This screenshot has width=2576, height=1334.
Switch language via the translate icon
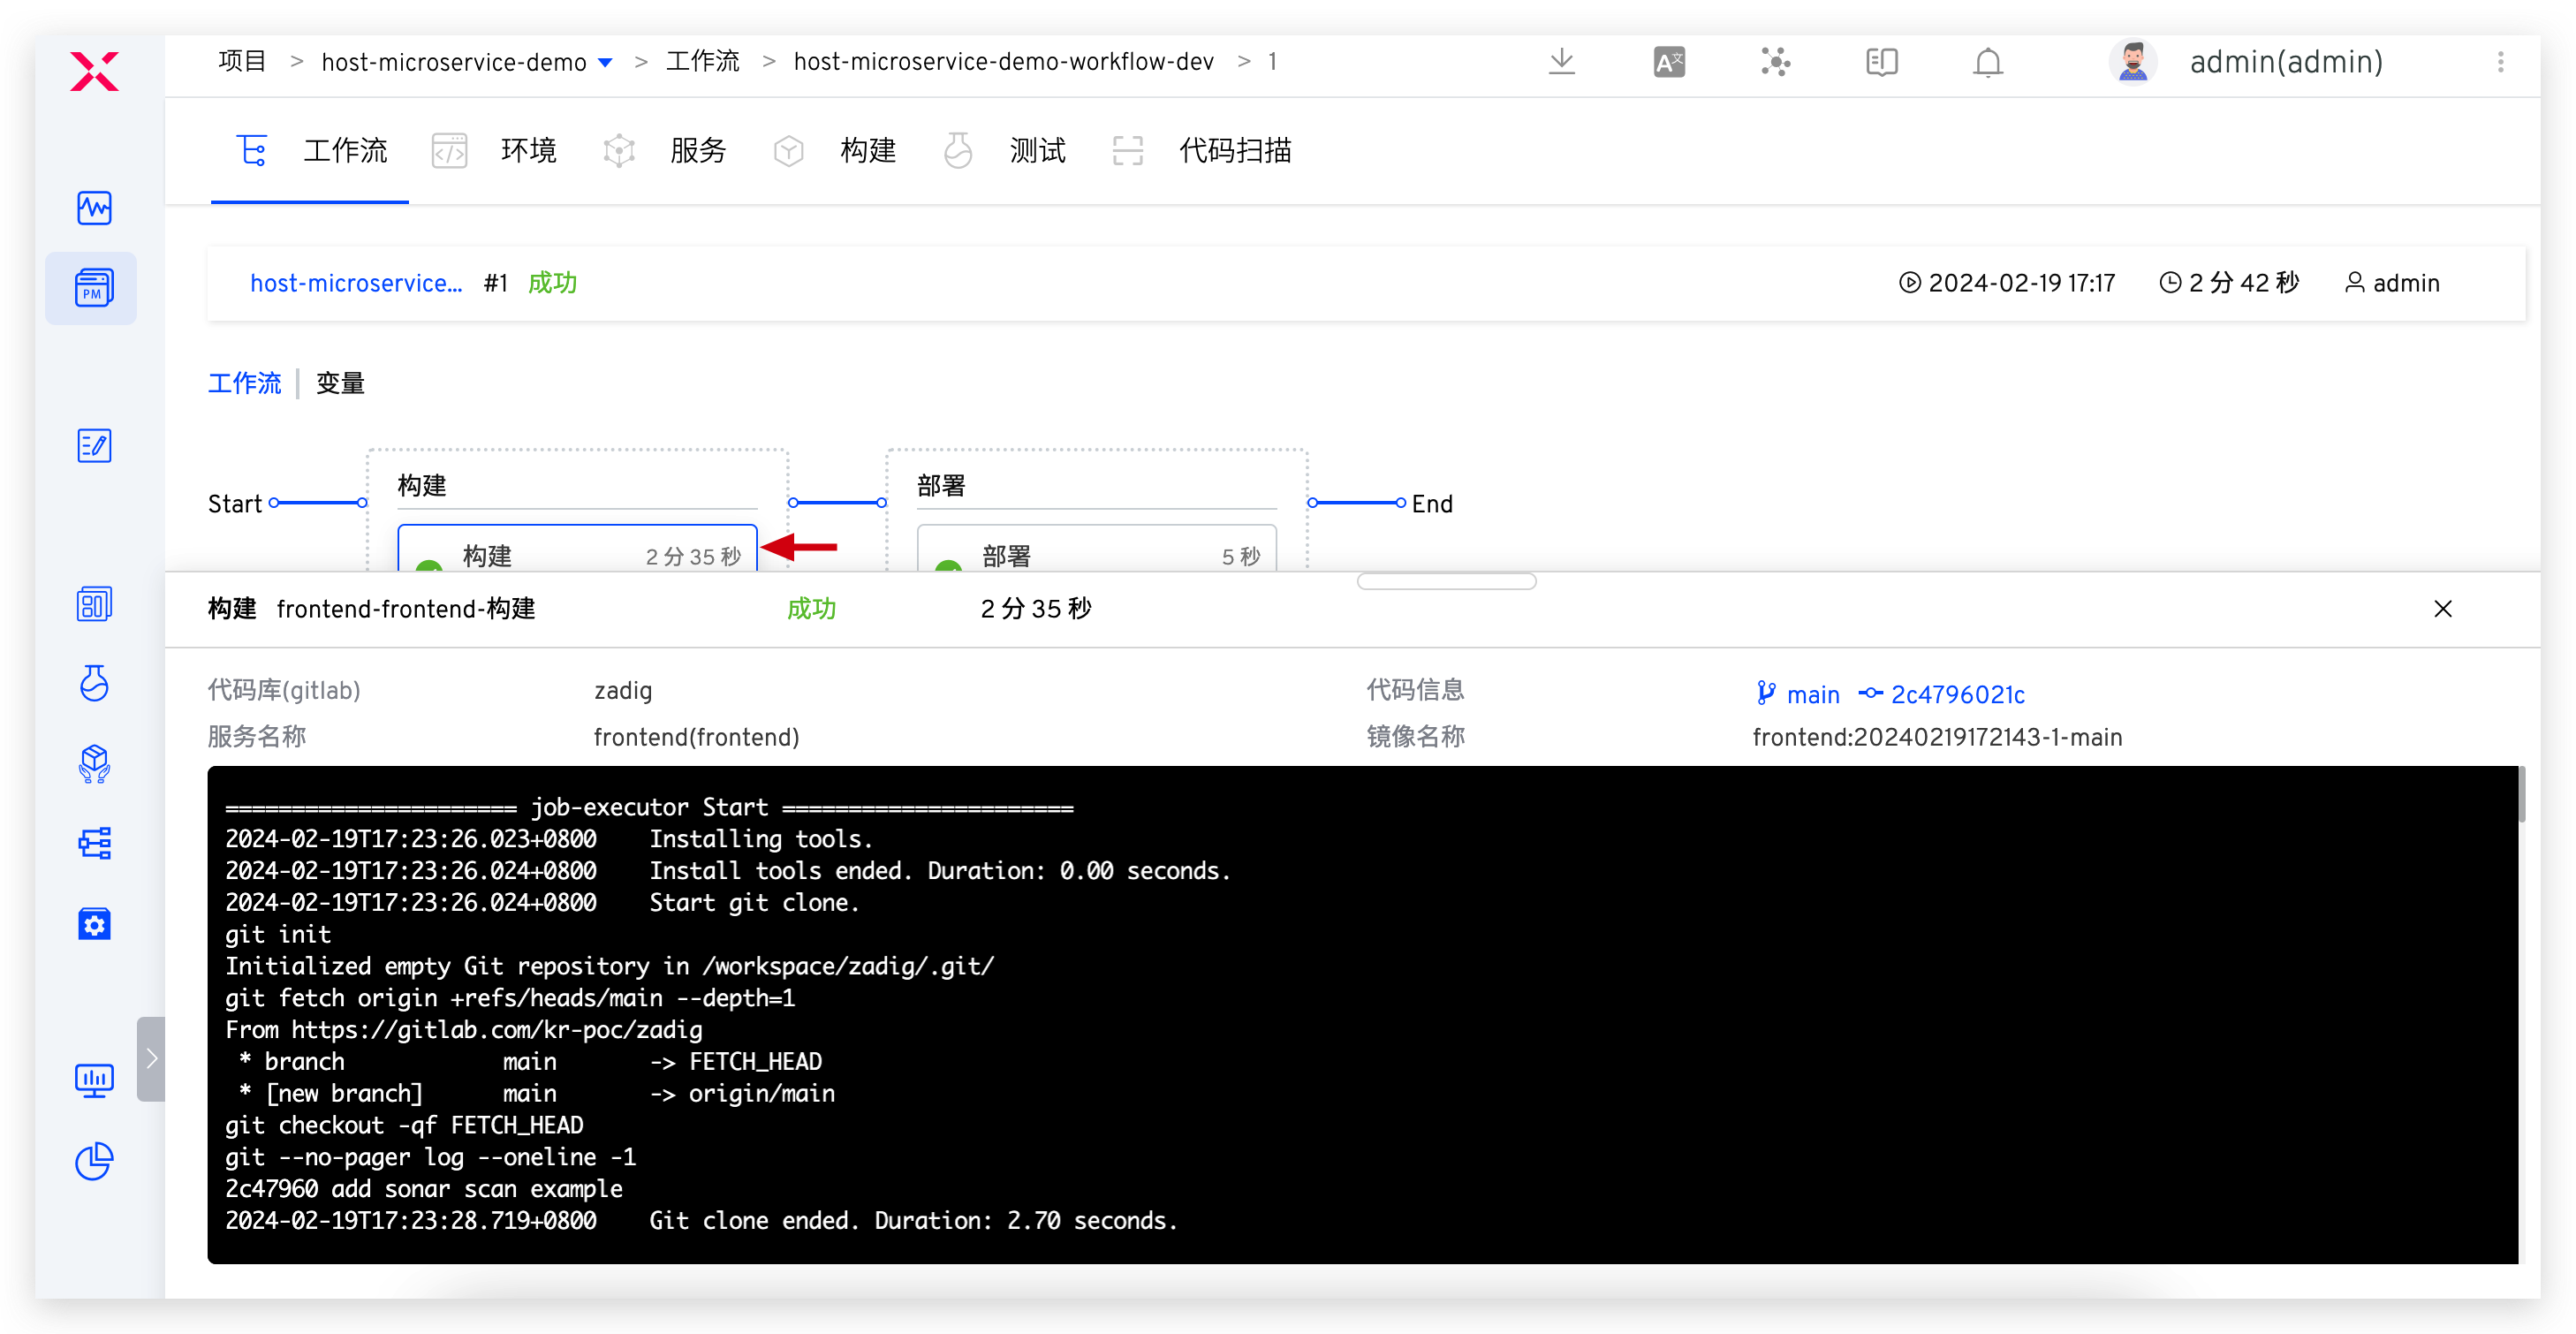1668,62
